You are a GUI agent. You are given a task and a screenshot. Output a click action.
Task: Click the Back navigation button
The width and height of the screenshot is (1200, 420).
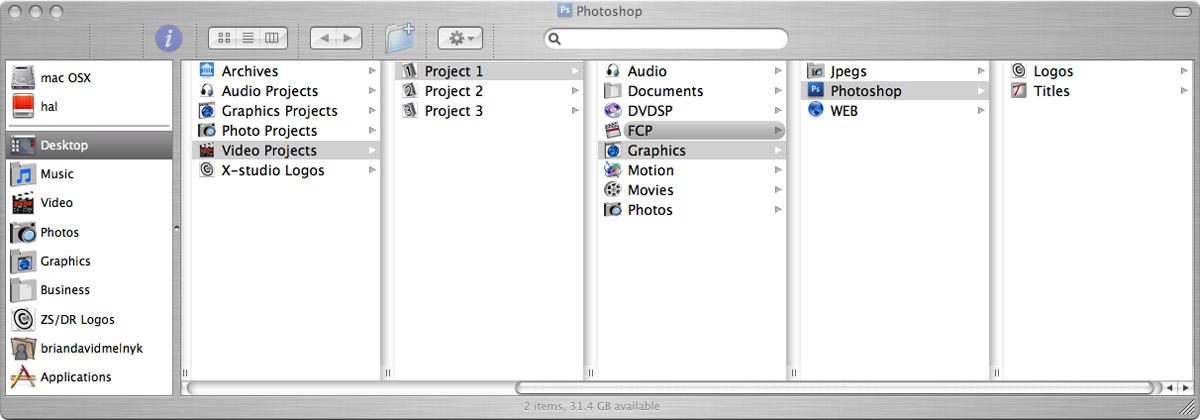[x=323, y=38]
